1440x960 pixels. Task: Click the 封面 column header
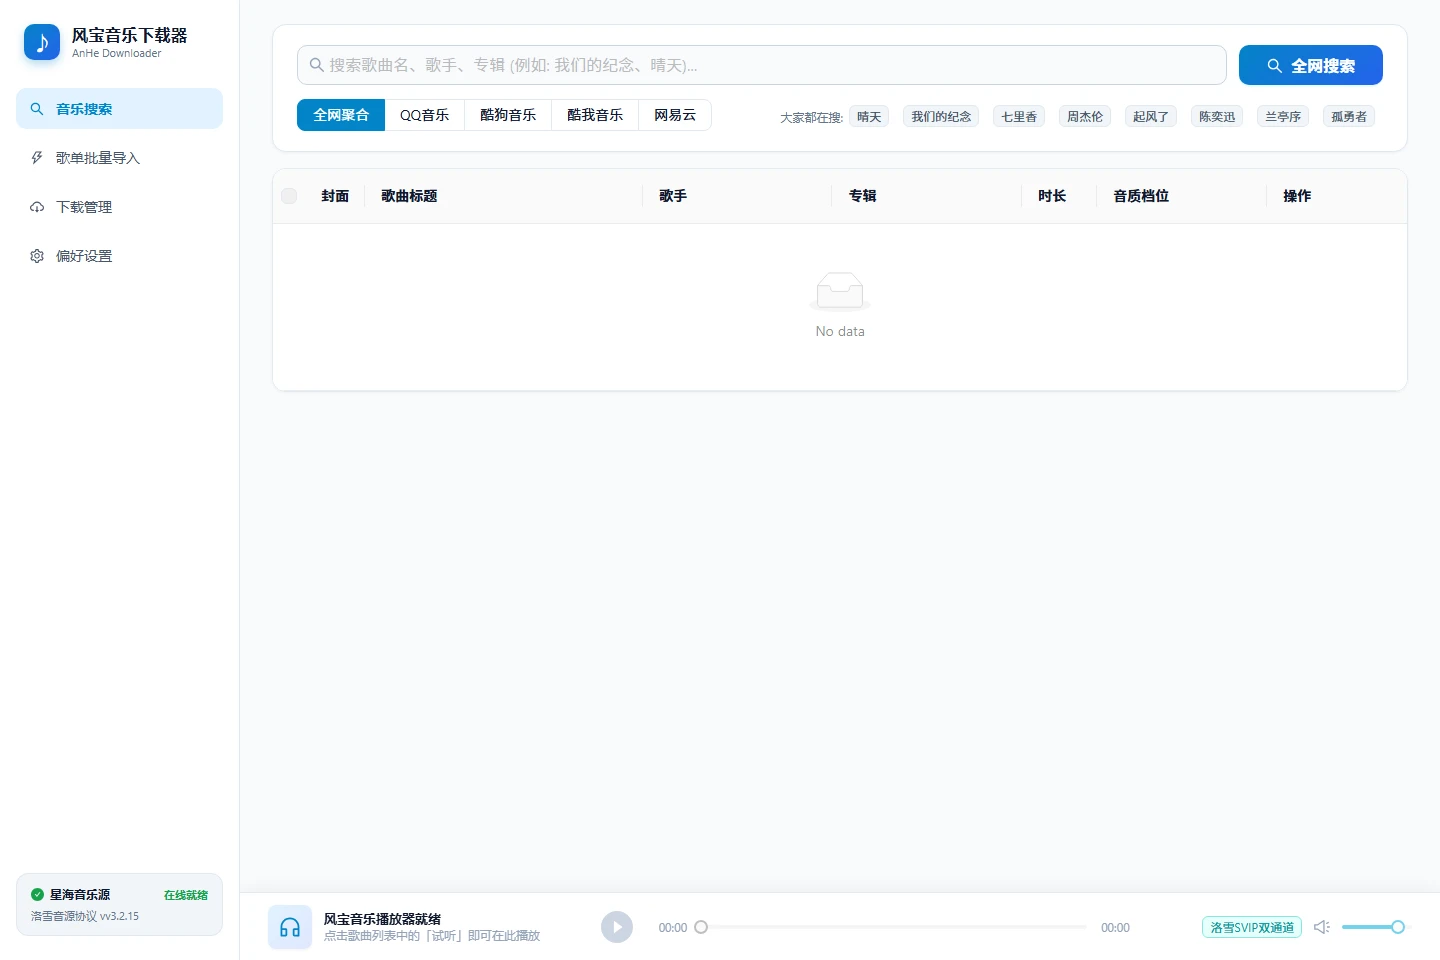[335, 196]
